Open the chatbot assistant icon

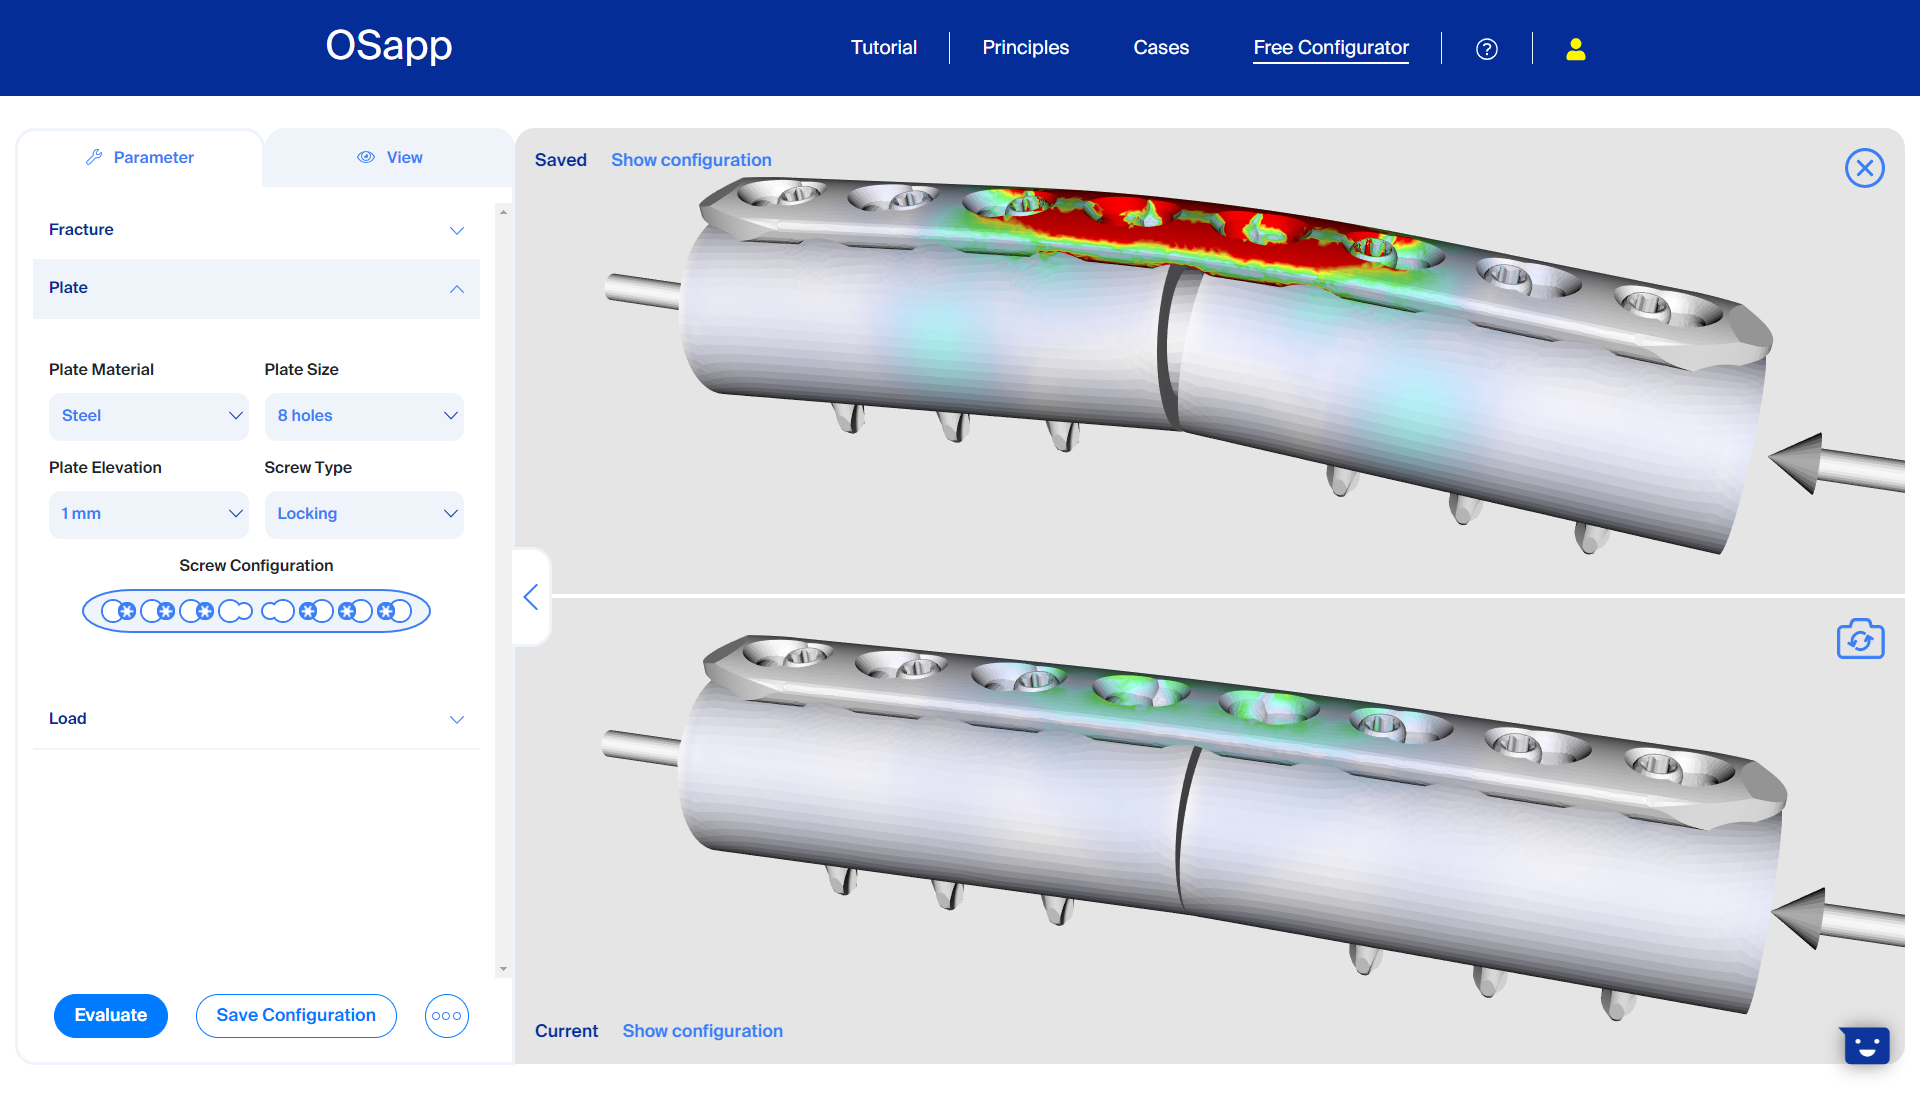(1865, 1046)
